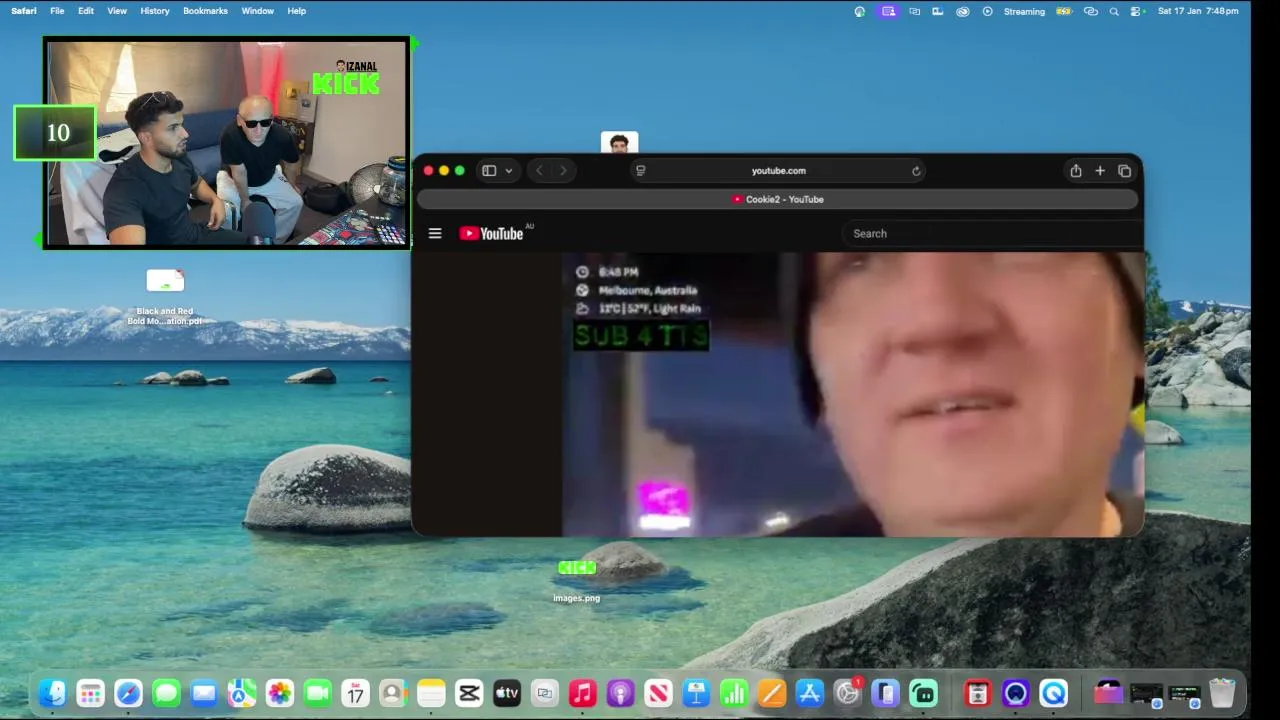Go forward in Safari history
The width and height of the screenshot is (1280, 720).
563,171
